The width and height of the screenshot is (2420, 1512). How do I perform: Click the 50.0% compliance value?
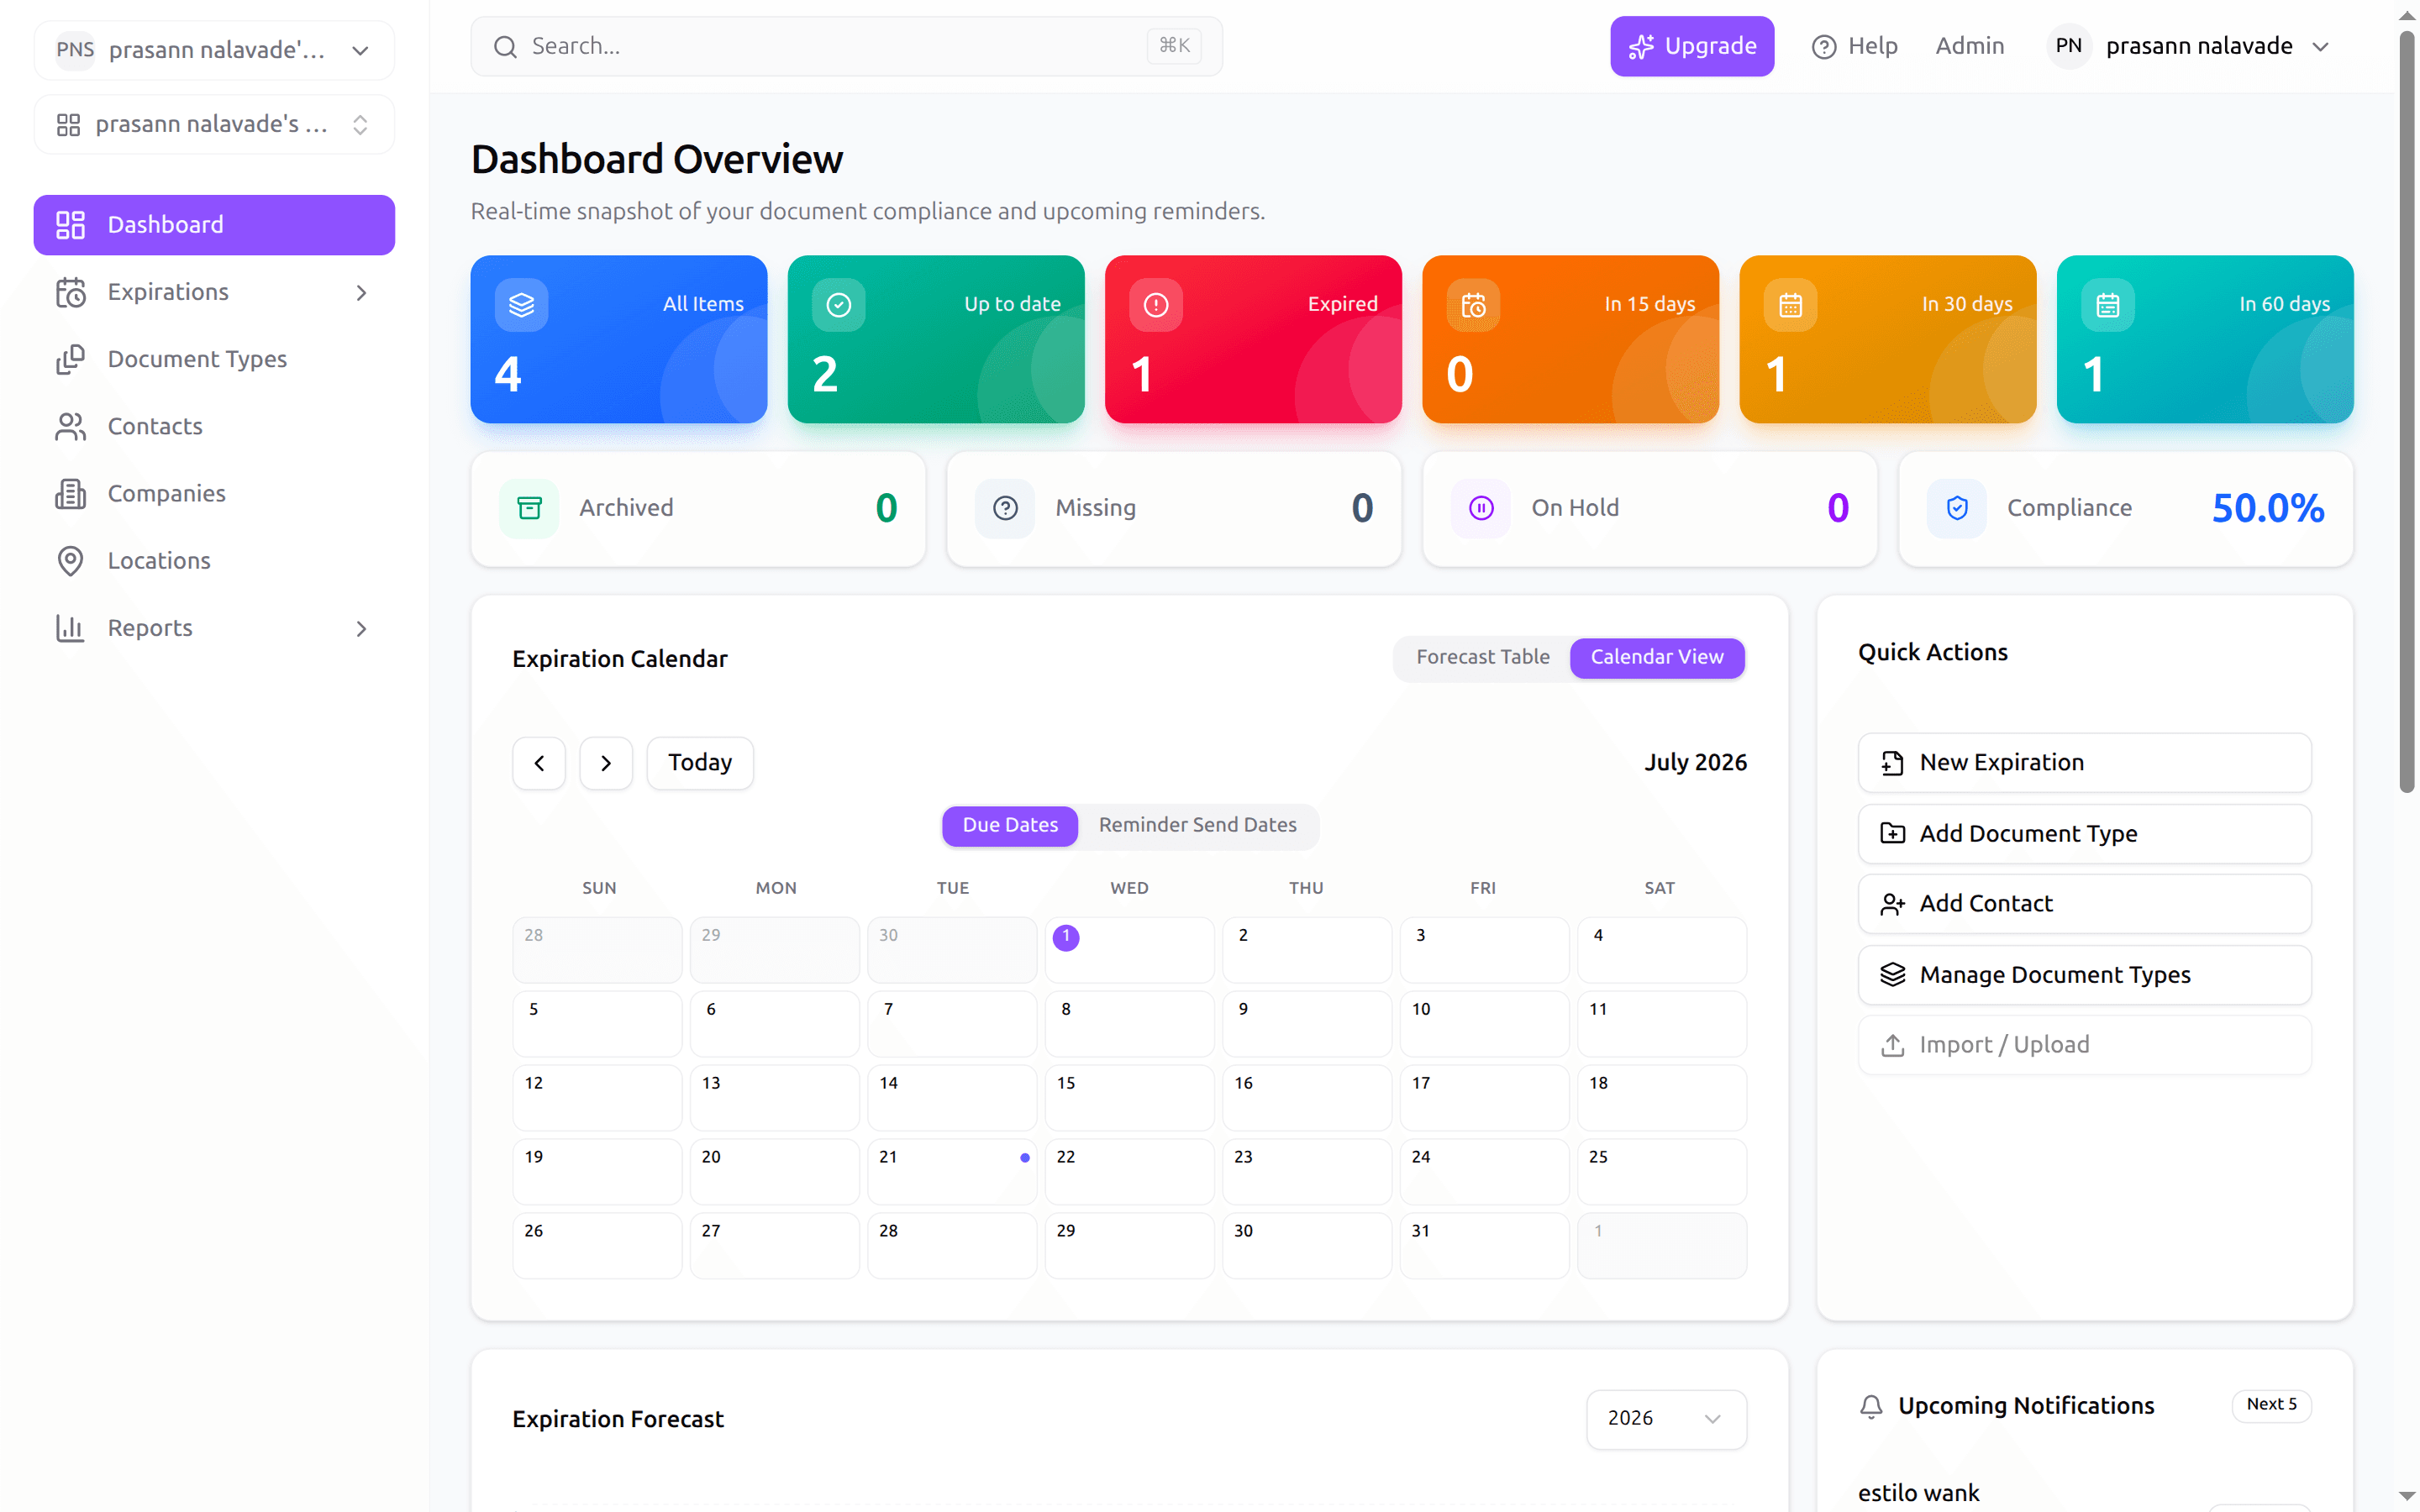click(x=2267, y=508)
